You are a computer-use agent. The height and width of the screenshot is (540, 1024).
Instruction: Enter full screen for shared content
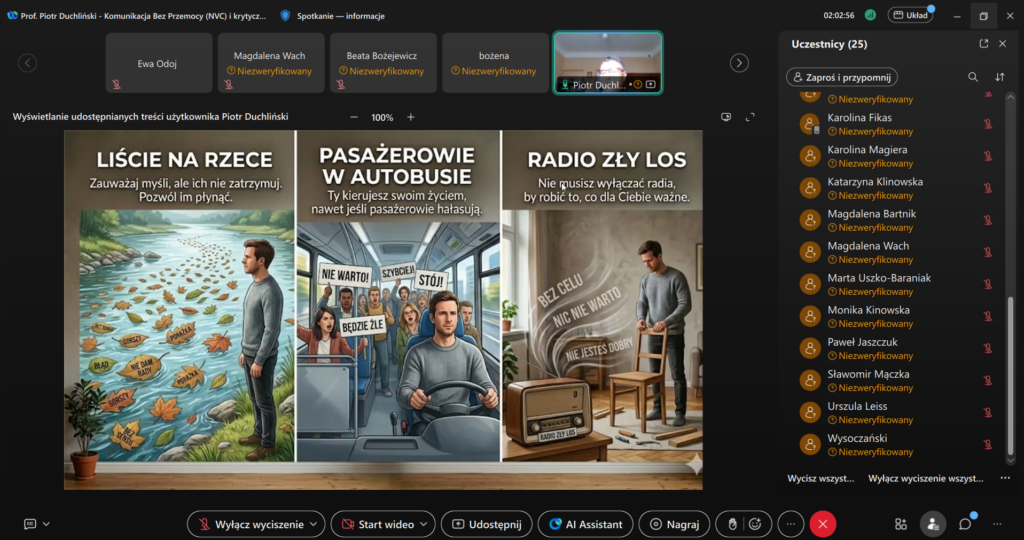click(x=750, y=117)
